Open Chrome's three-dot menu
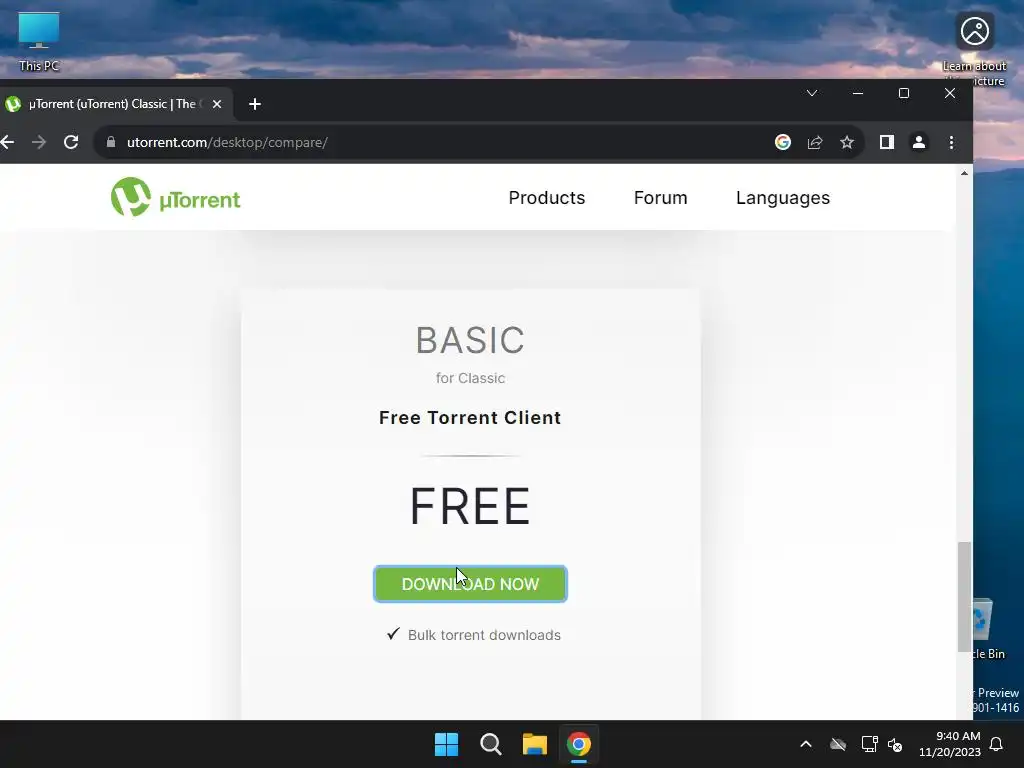Image resolution: width=1024 pixels, height=768 pixels. pos(952,142)
